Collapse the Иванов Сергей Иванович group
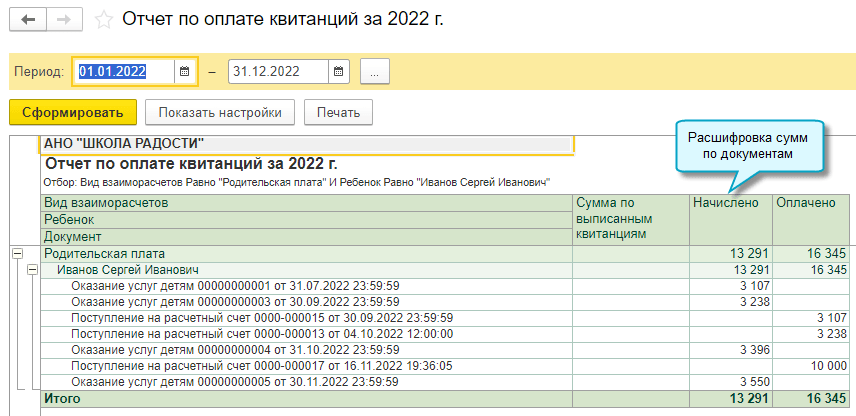 [31, 270]
